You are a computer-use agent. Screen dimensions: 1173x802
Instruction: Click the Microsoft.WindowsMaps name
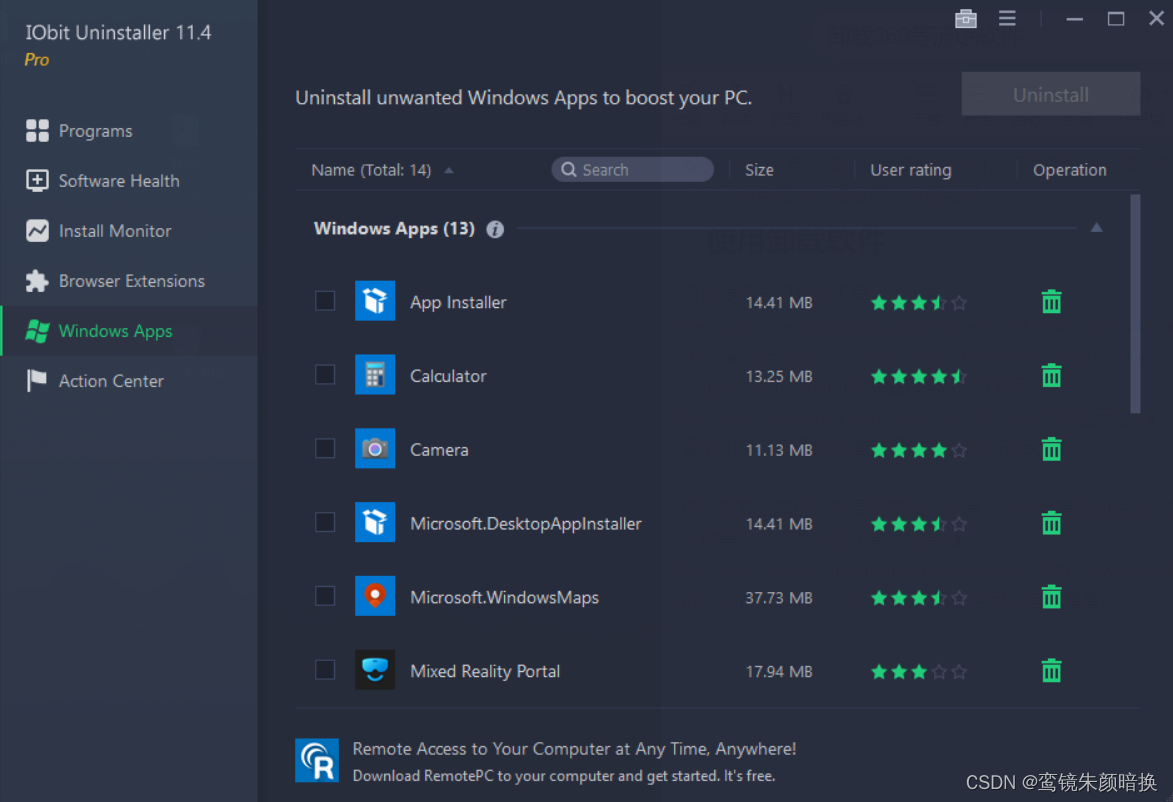[504, 597]
